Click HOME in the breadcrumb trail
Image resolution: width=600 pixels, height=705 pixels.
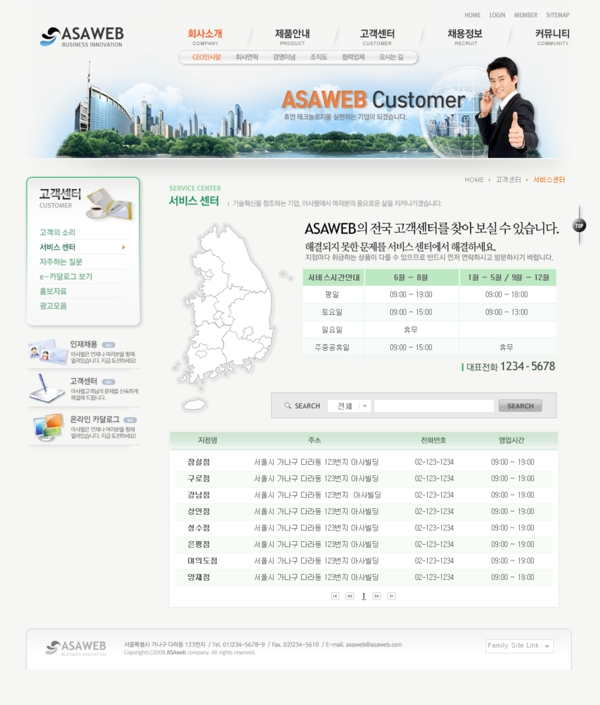474,179
